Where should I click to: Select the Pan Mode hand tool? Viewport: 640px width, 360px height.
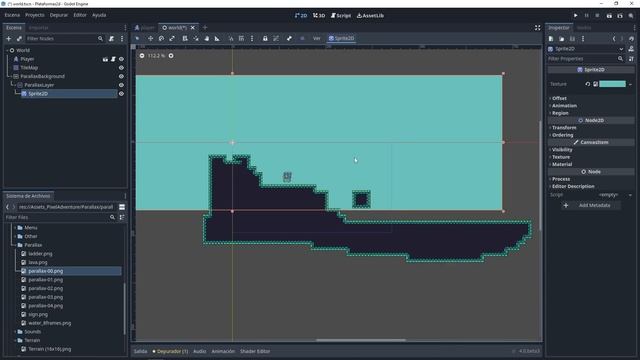pos(207,38)
